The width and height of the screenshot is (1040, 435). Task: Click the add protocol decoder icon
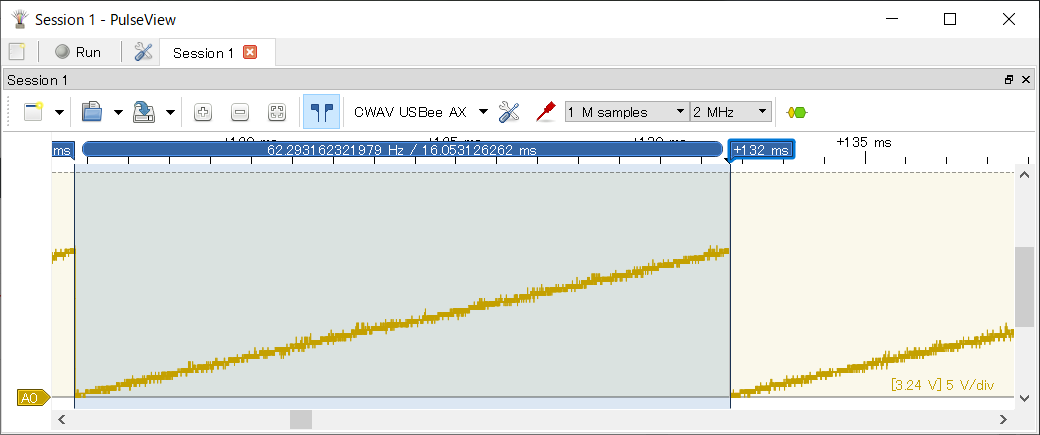[x=797, y=112]
